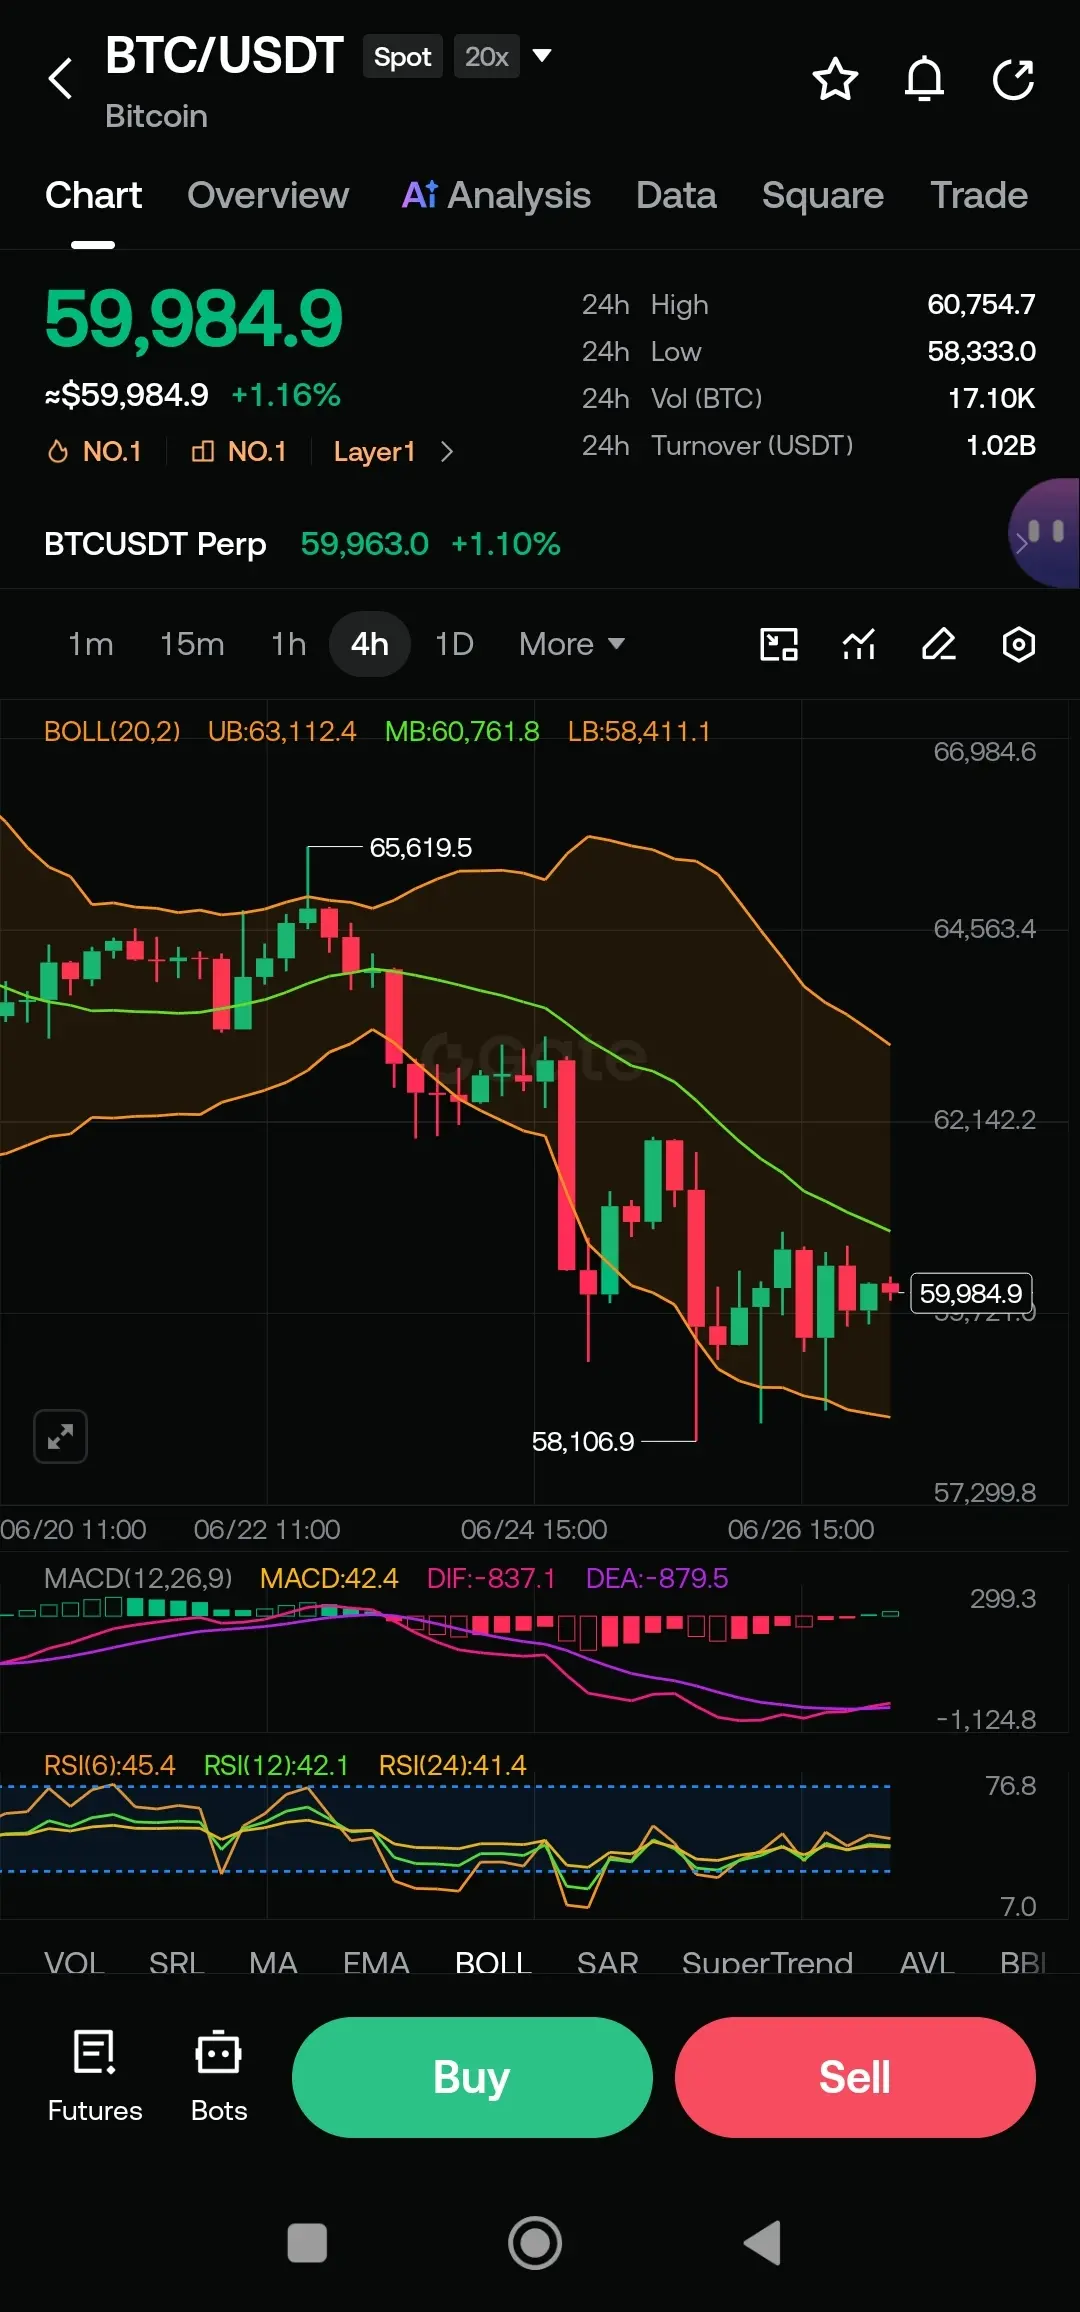Tap the flame NO.1 ranking tag

tap(94, 452)
